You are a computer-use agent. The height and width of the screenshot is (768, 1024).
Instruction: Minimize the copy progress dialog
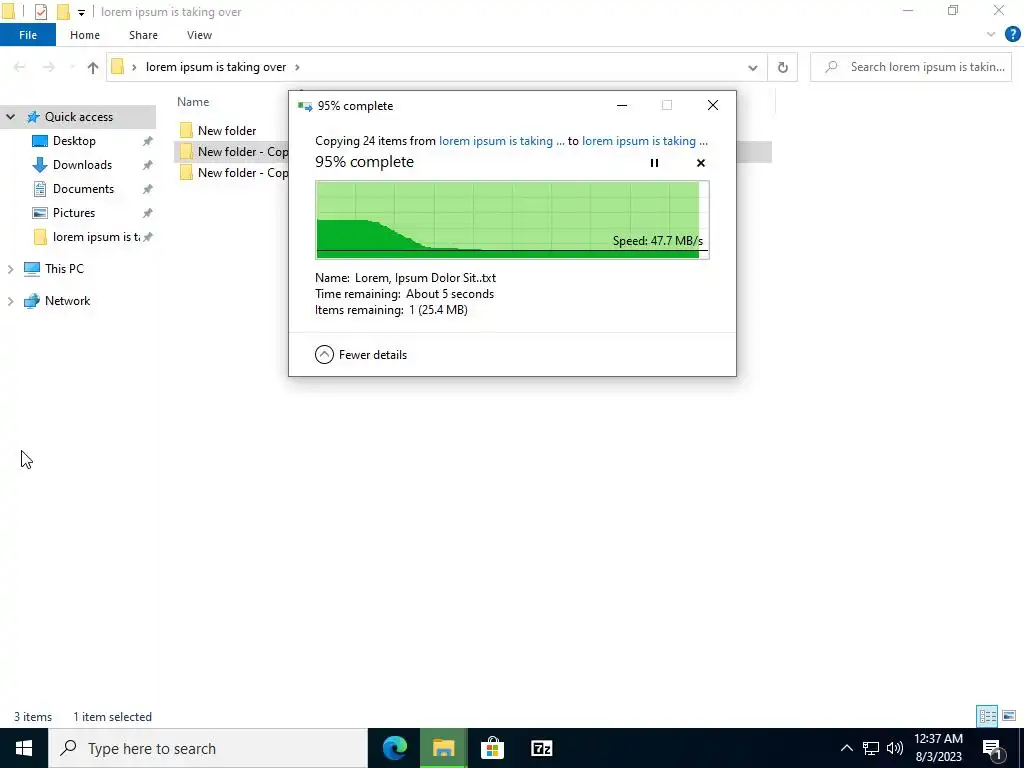pos(622,105)
